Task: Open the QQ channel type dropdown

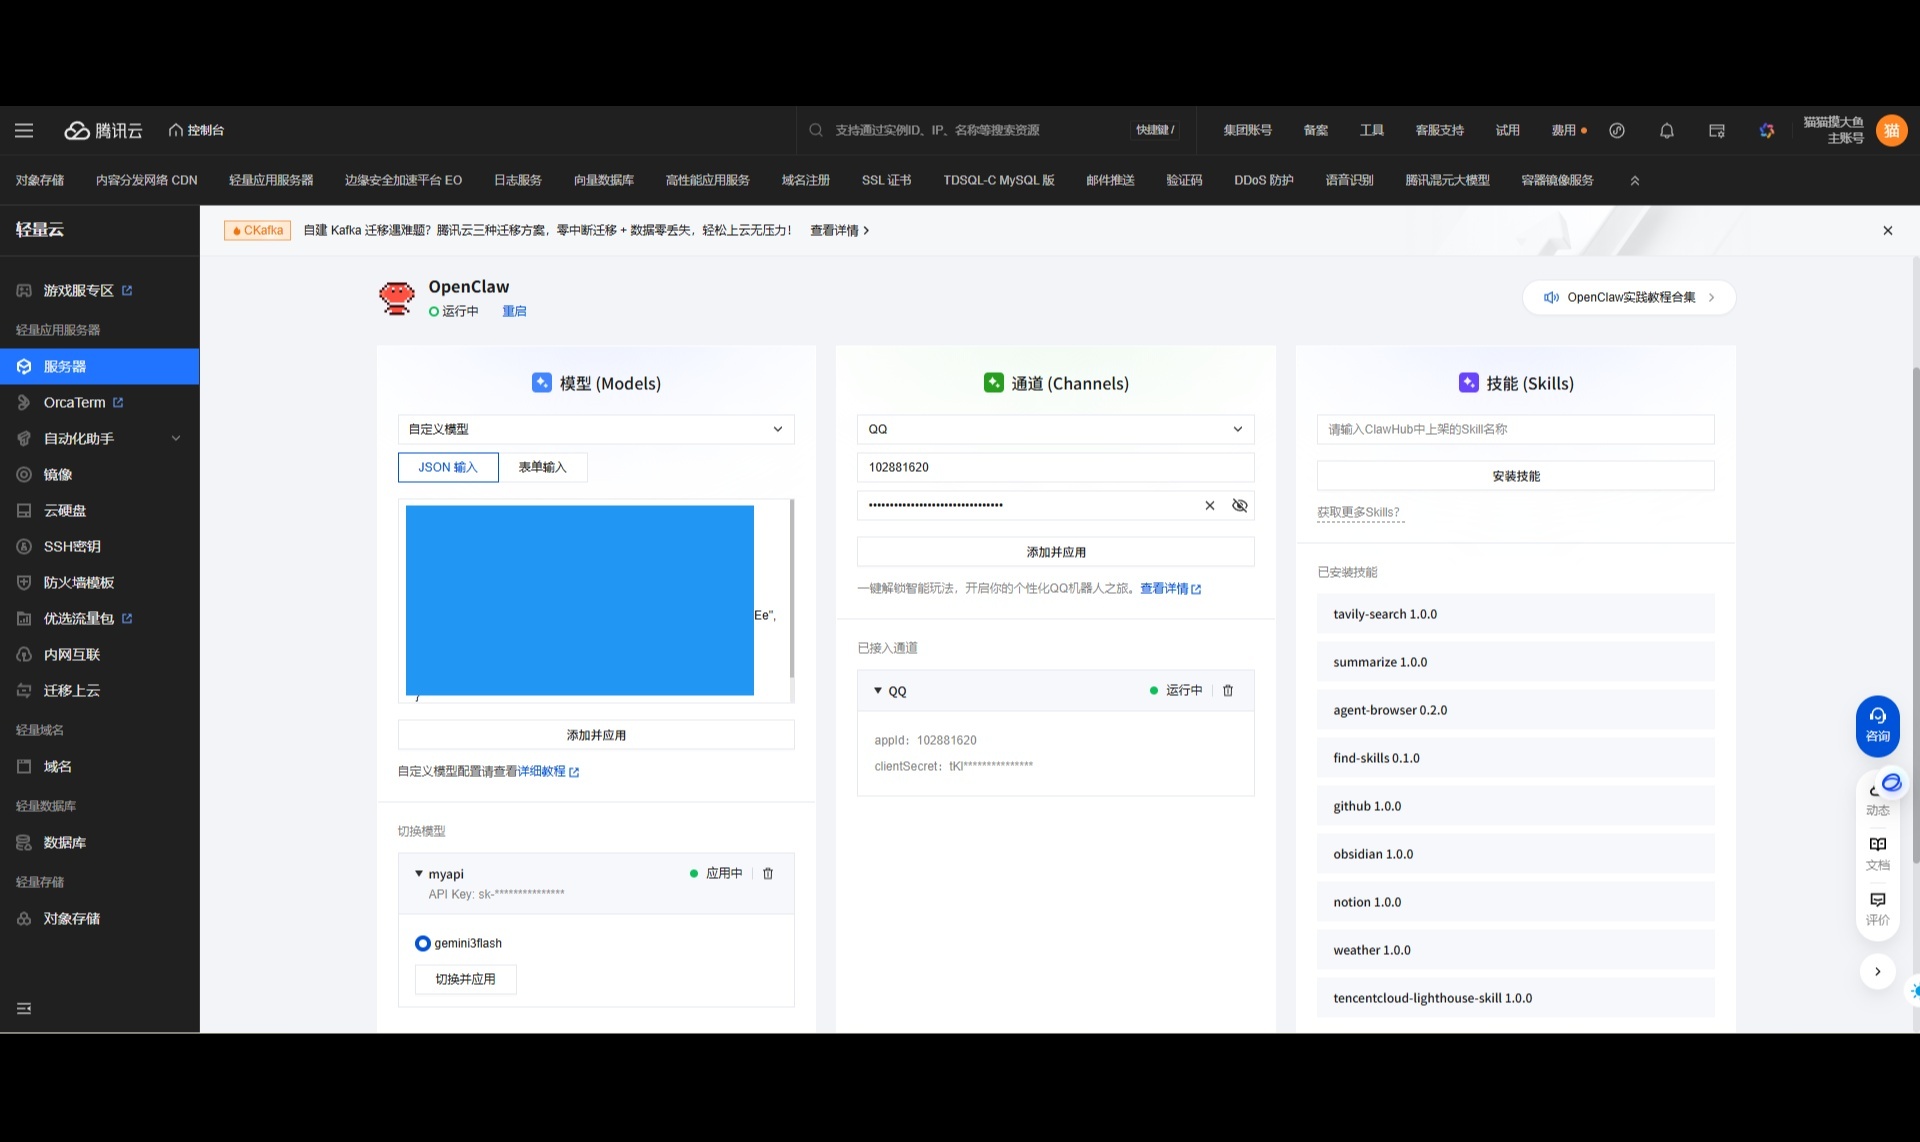Action: (1055, 429)
